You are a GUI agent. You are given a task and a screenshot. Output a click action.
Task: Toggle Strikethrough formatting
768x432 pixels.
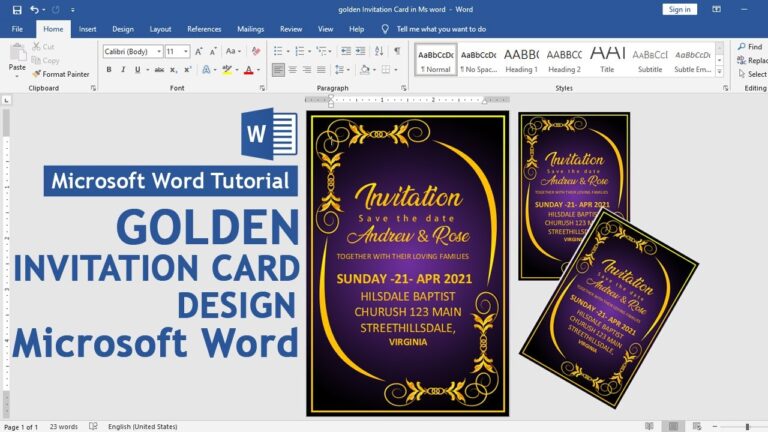coord(159,70)
